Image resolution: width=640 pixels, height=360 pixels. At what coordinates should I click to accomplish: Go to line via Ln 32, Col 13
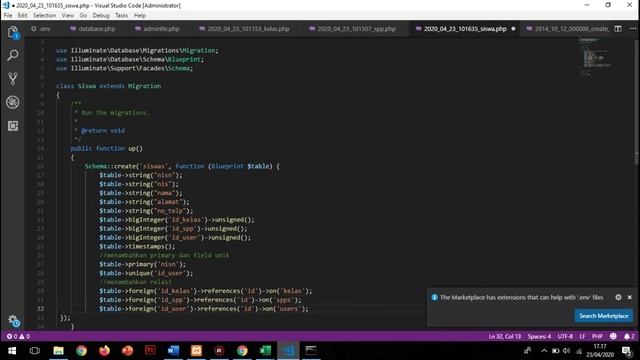[x=504, y=336]
